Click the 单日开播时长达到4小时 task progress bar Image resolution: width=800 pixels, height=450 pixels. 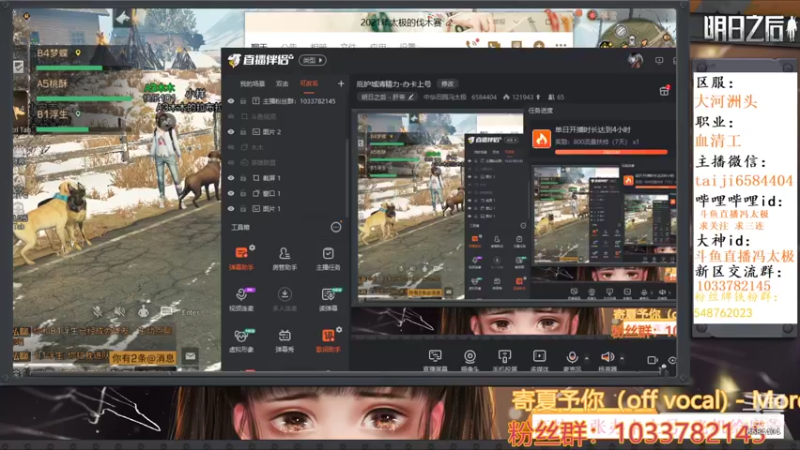611,152
